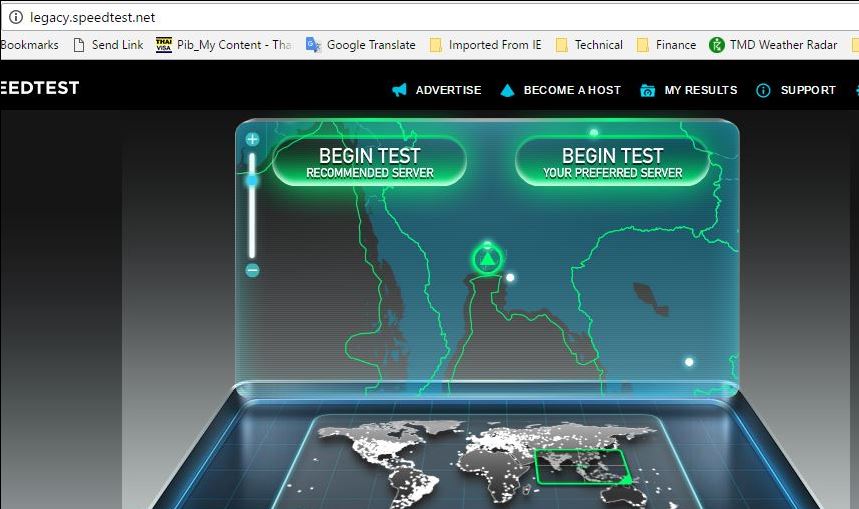Image resolution: width=859 pixels, height=509 pixels.
Task: Click the Technical folder icon
Action: point(562,45)
